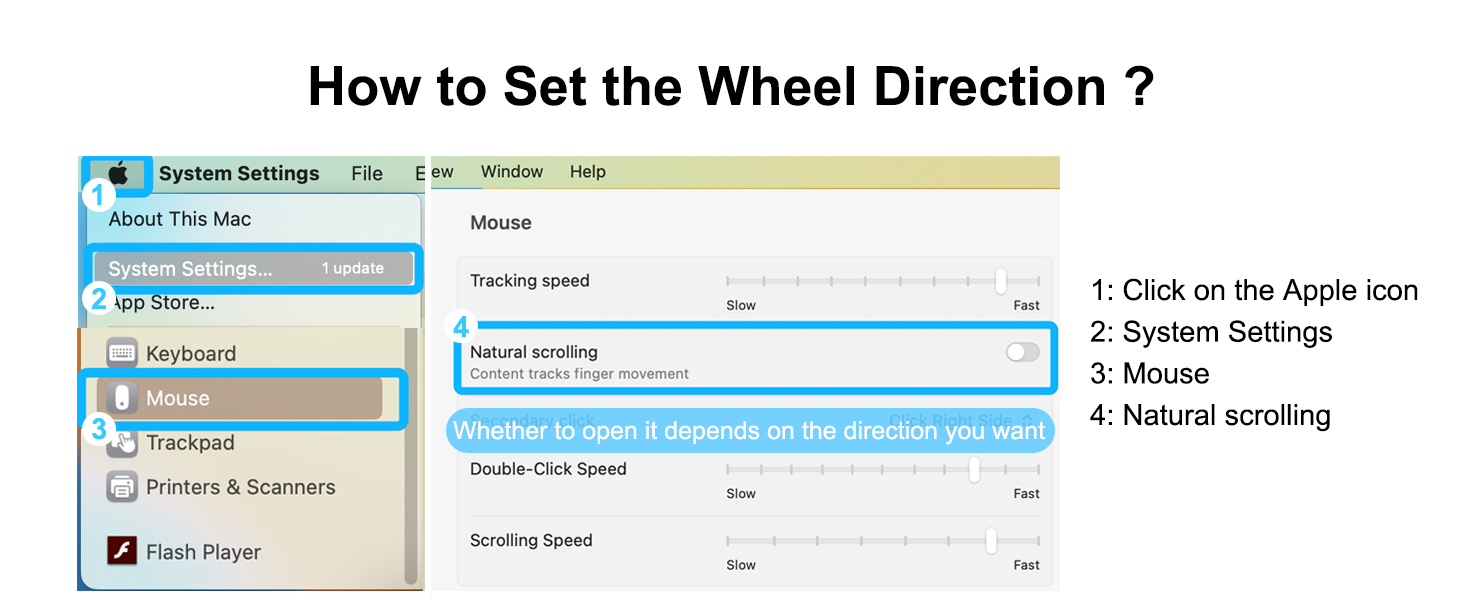
Task: Click the Apple logo icon
Action: coord(119,174)
